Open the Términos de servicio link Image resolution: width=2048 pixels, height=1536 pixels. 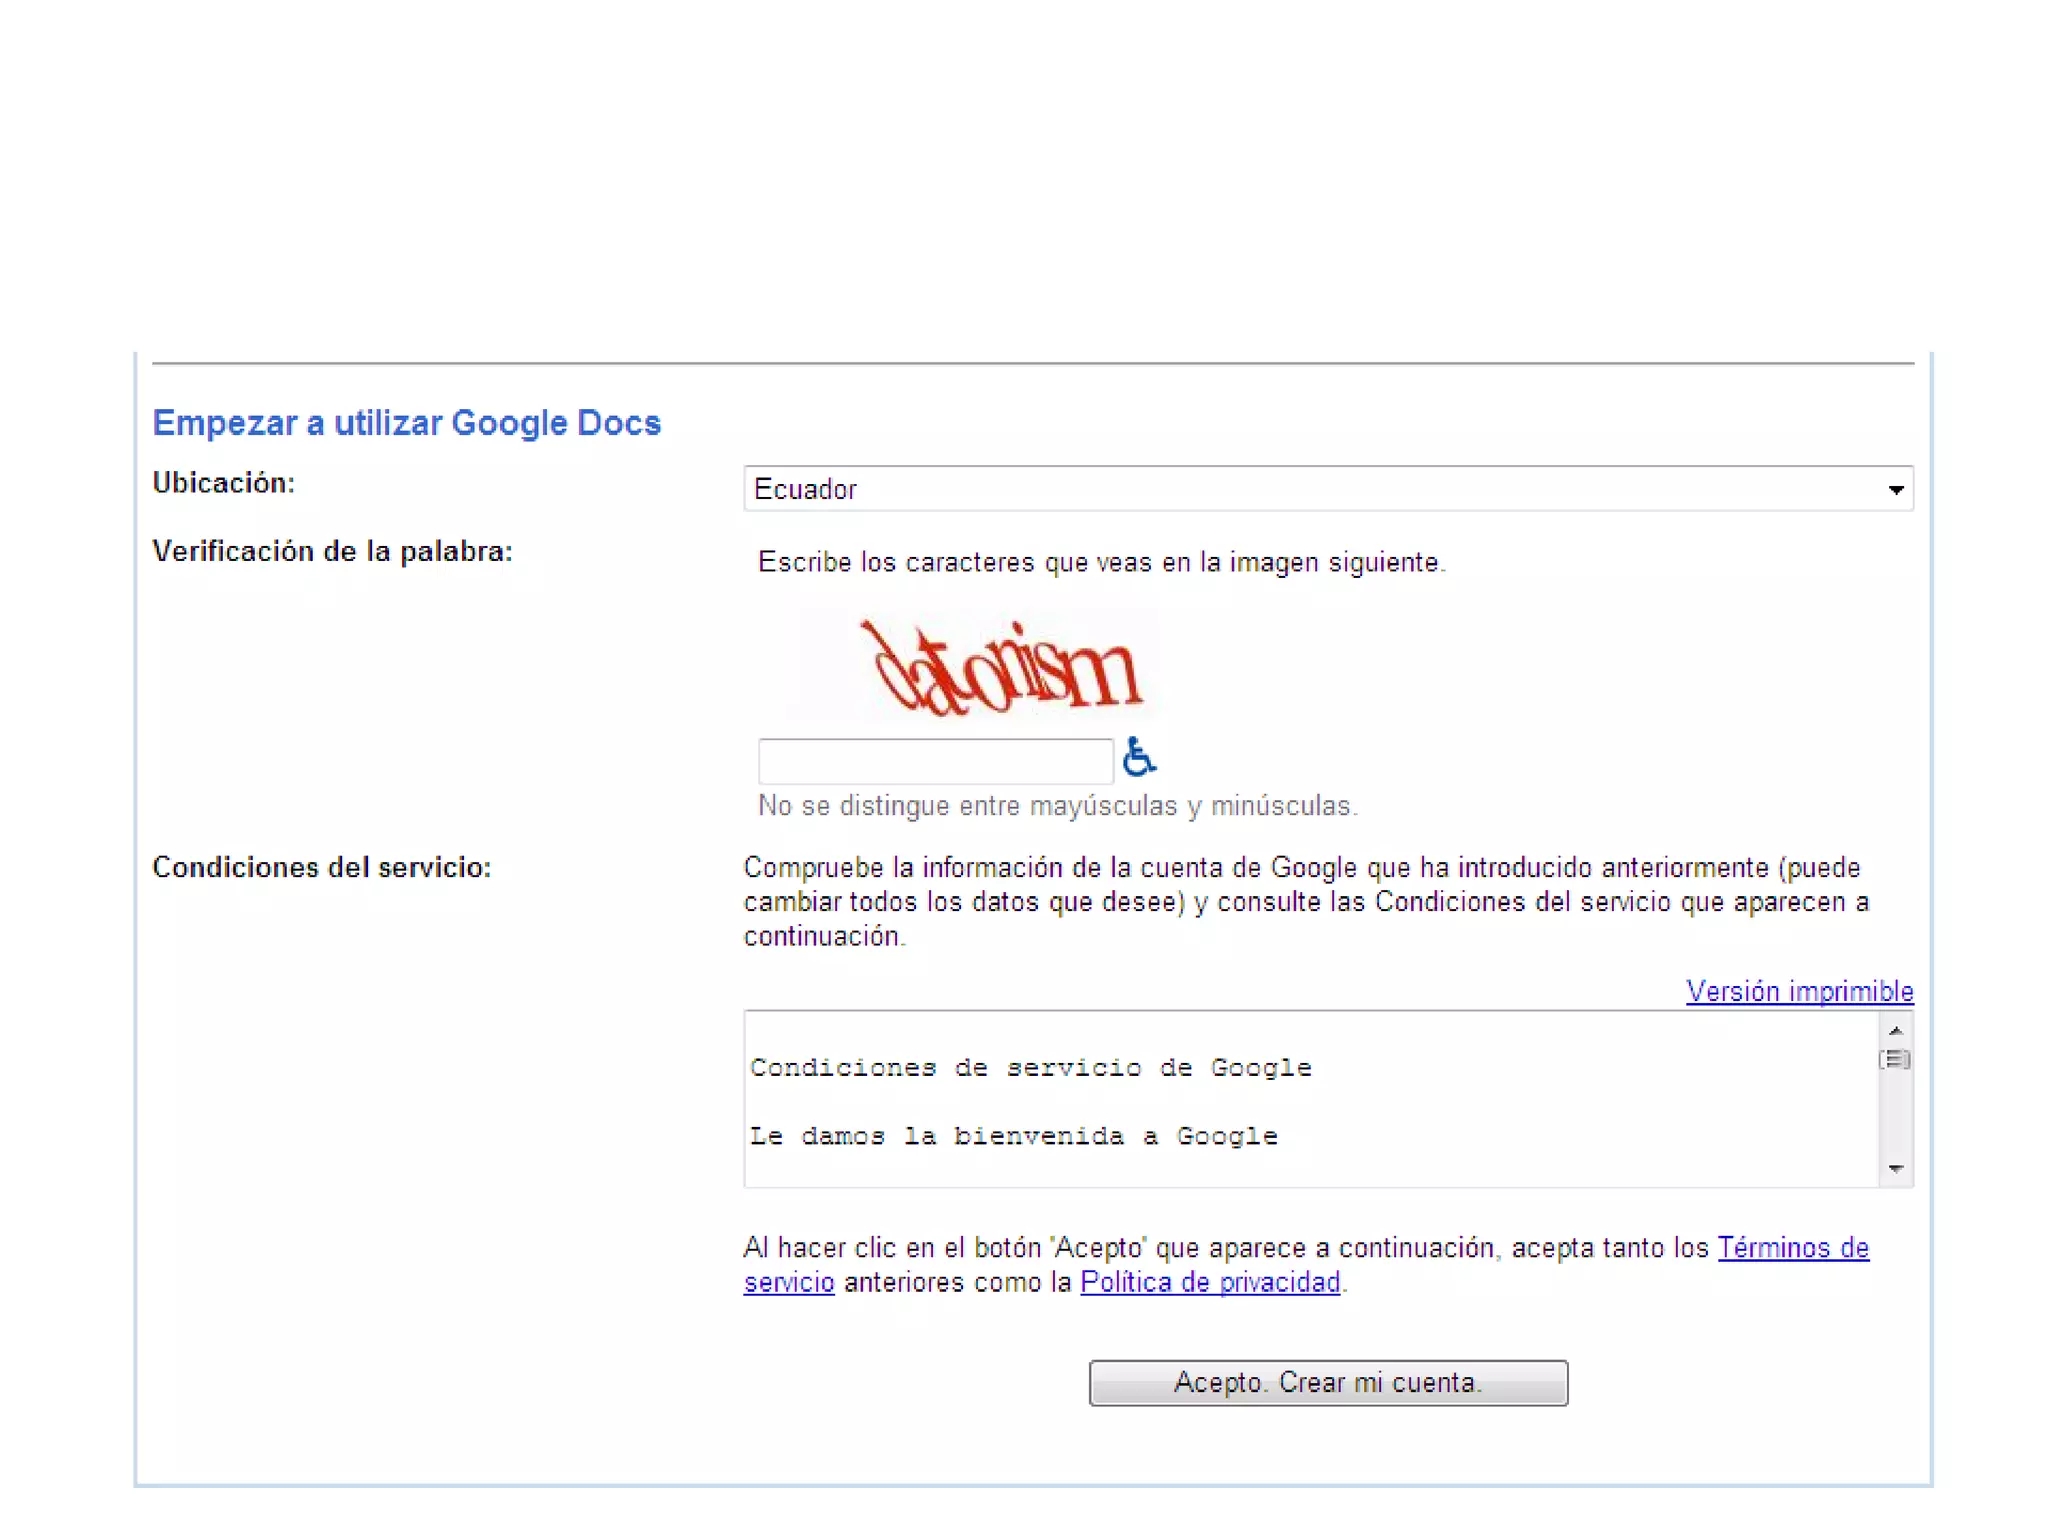(x=1792, y=1248)
